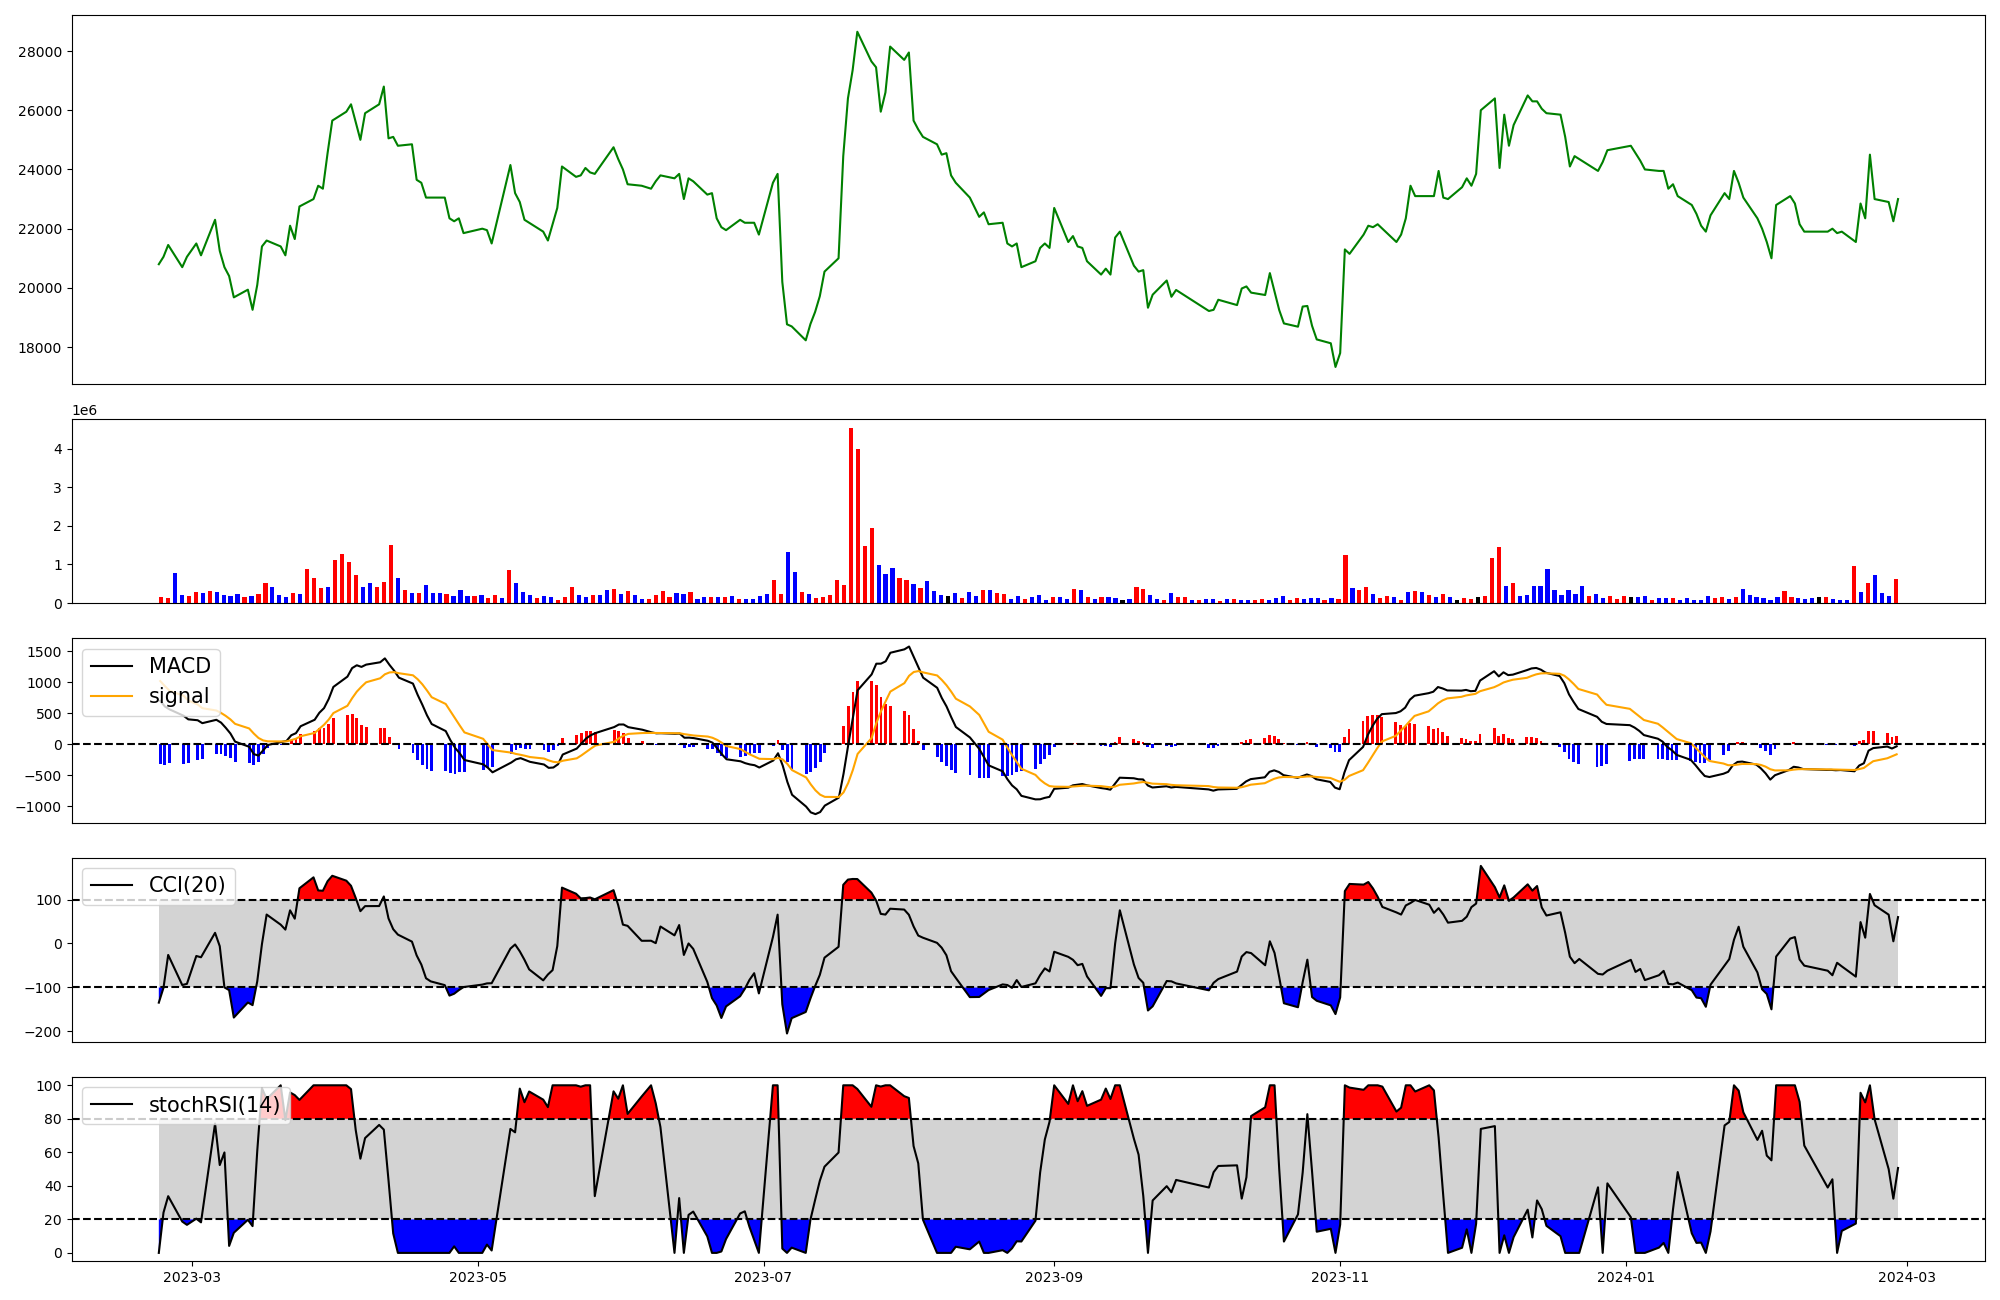Click the 2024-01 date tick label
Image resolution: width=2000 pixels, height=1300 pixels.
[x=1626, y=1277]
